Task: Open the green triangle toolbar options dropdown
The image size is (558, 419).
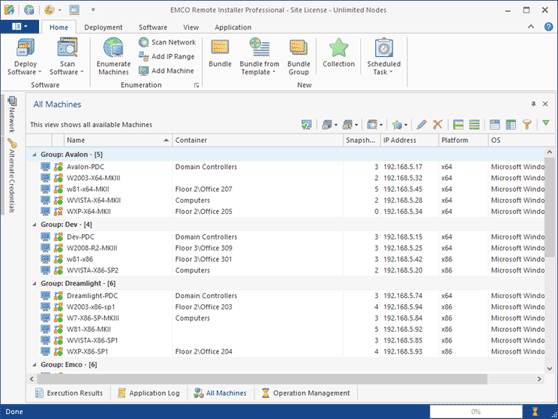Action: pos(546,123)
